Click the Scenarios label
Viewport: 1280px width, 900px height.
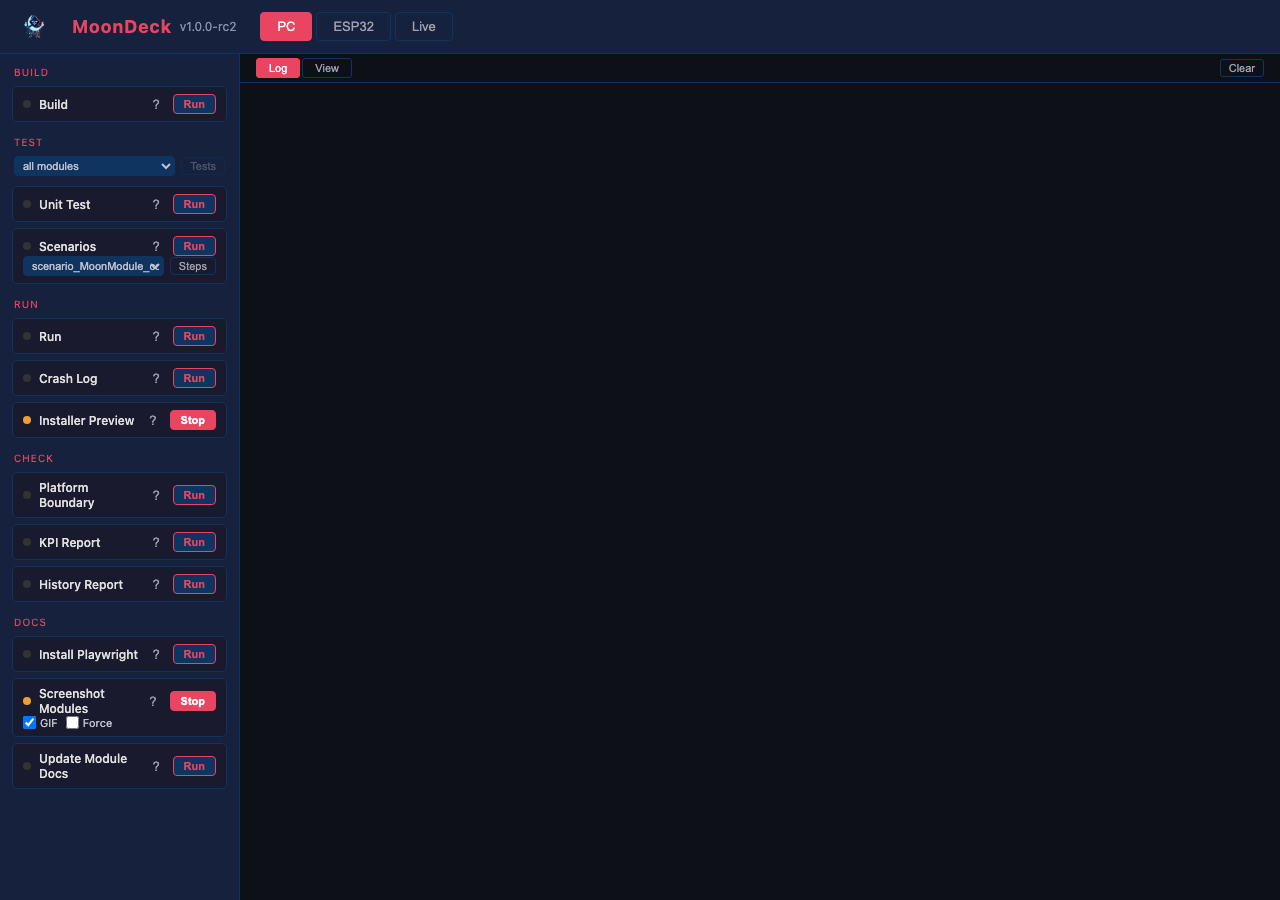[x=68, y=247]
